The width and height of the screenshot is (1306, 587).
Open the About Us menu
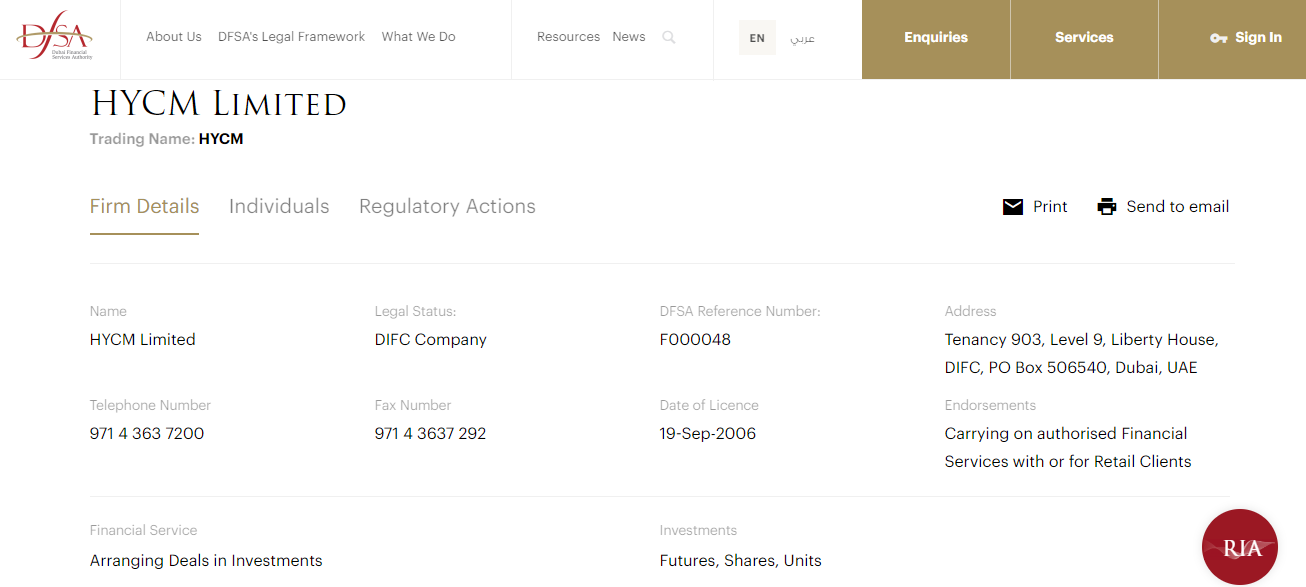click(x=174, y=37)
